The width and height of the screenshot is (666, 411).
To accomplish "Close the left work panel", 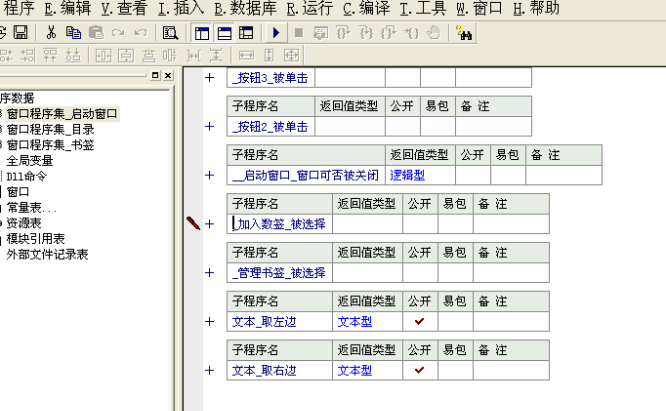I will click(x=168, y=75).
